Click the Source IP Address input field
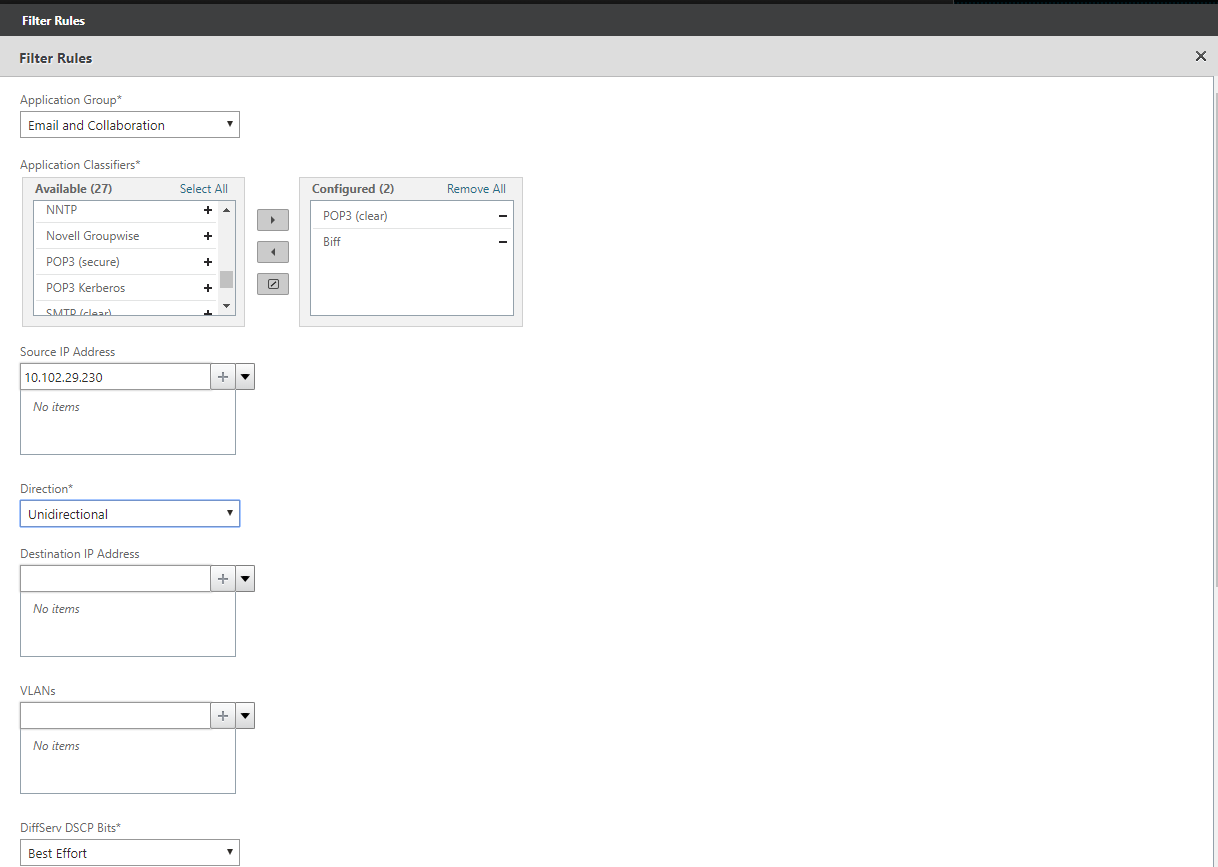 click(115, 377)
